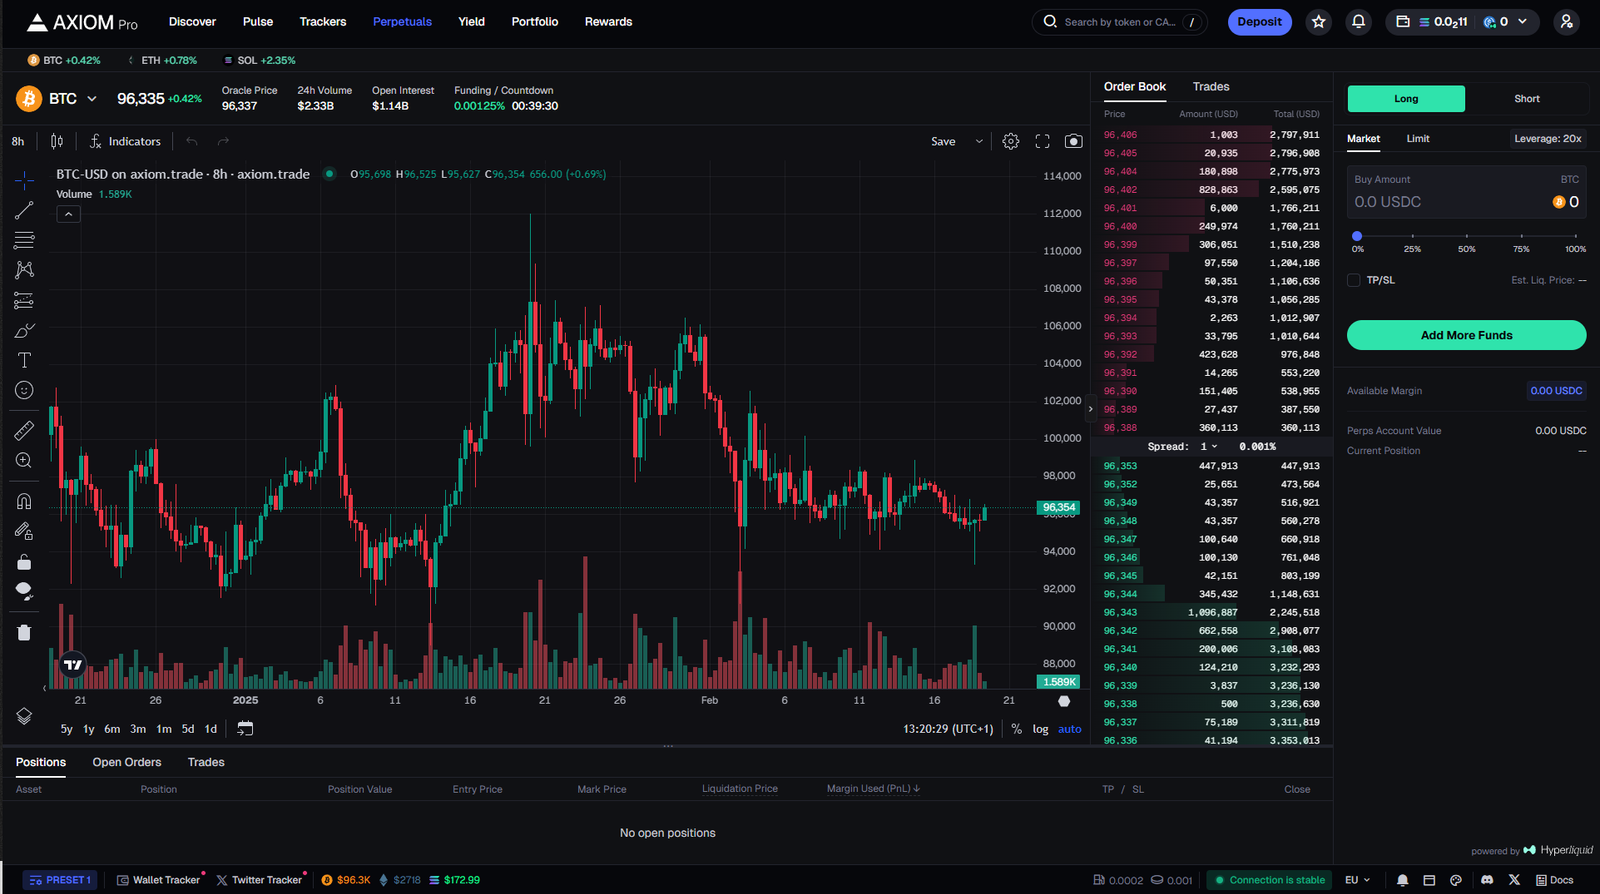
Task: Open the emoji icons tool
Action: (24, 390)
